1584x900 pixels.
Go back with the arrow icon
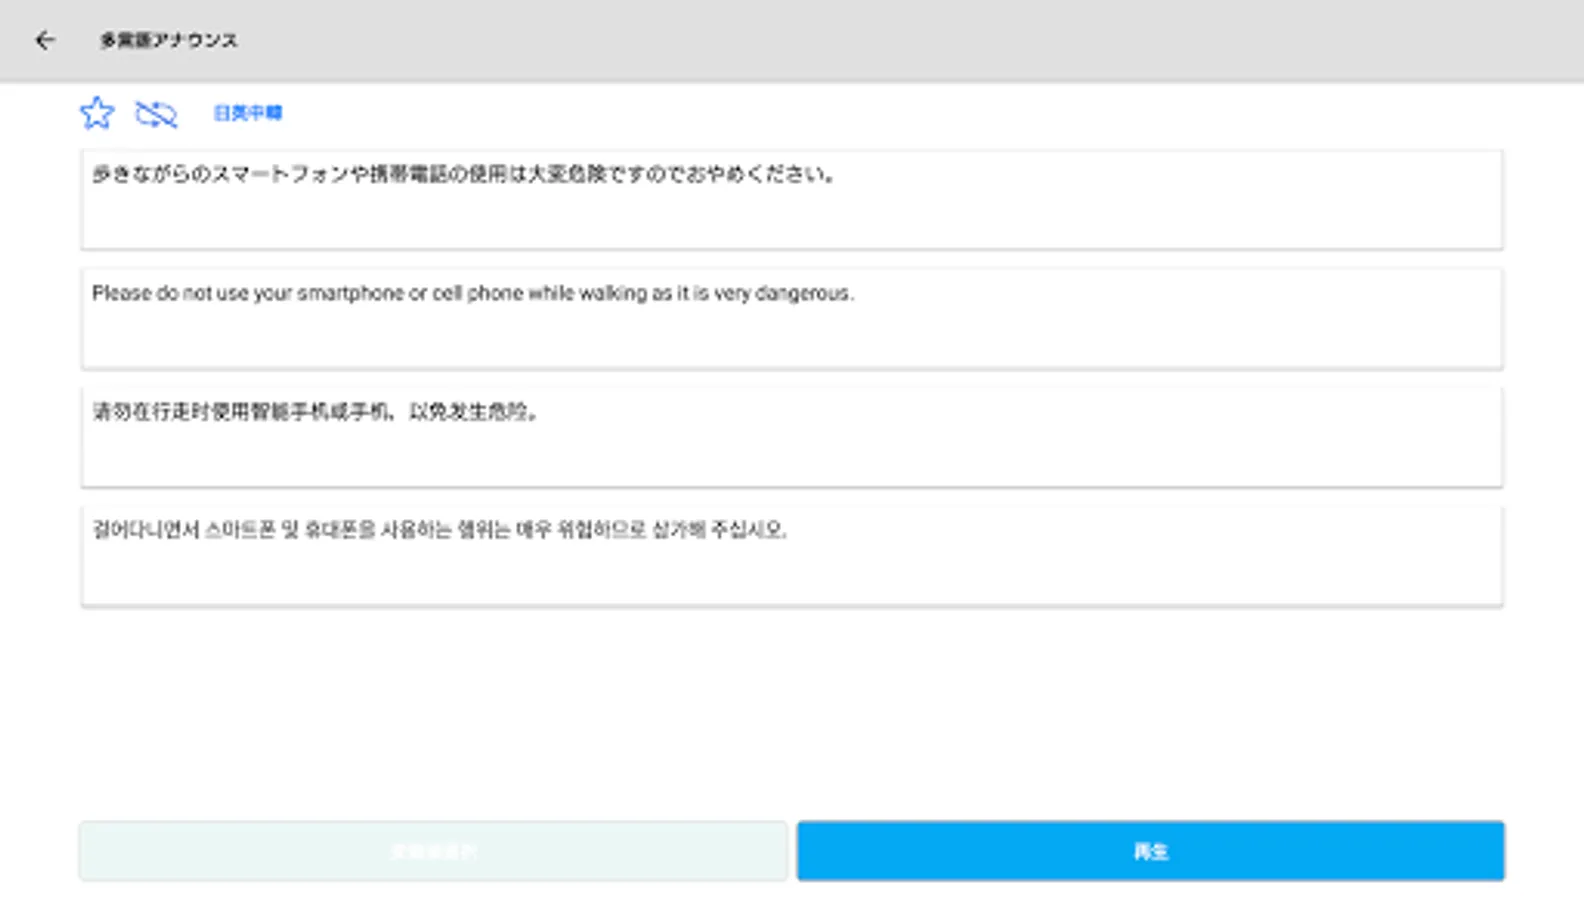[x=45, y=40]
